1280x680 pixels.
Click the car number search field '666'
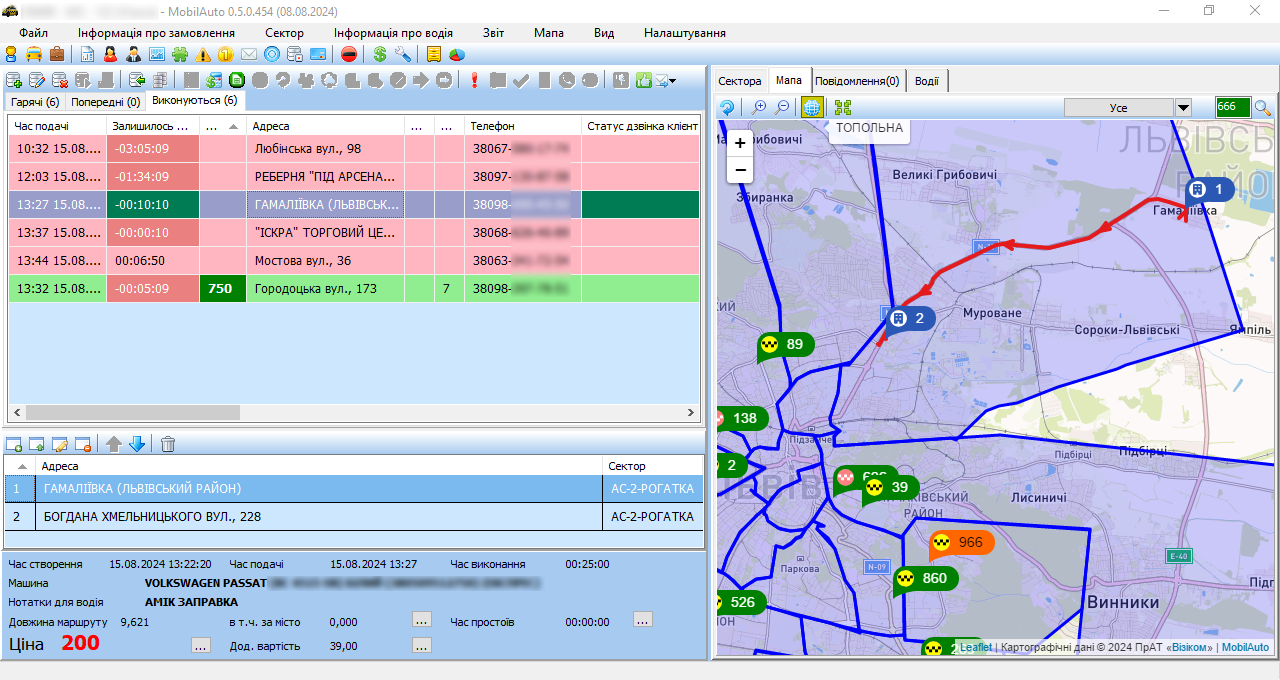point(1232,107)
